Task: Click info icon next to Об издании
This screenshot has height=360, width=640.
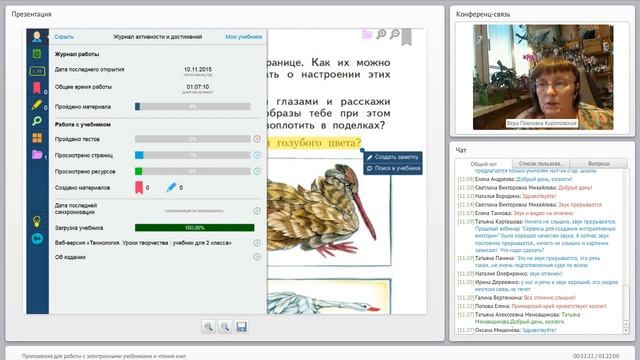Action: pyautogui.click(x=257, y=257)
